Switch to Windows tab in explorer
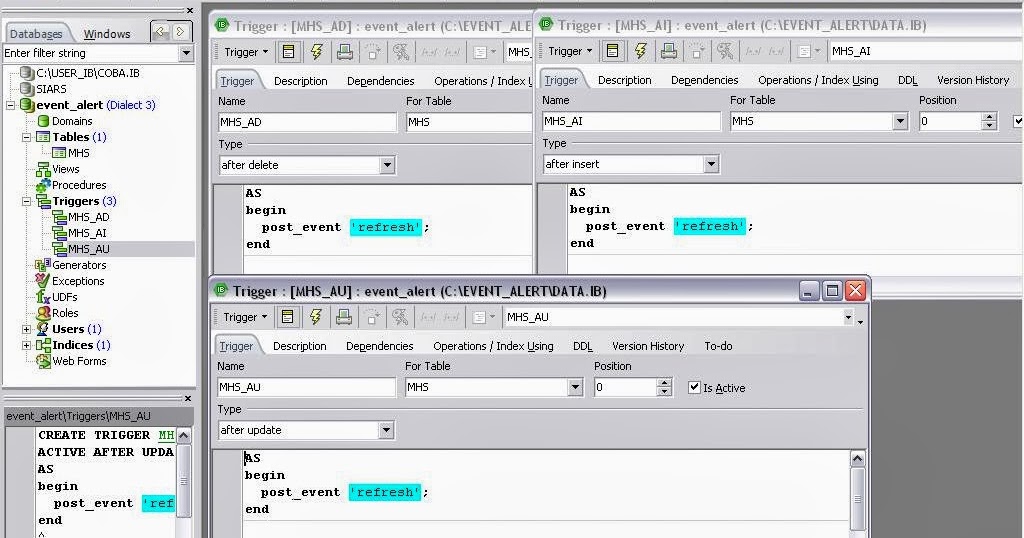Viewport: 1024px width, 538px height. pos(106,34)
